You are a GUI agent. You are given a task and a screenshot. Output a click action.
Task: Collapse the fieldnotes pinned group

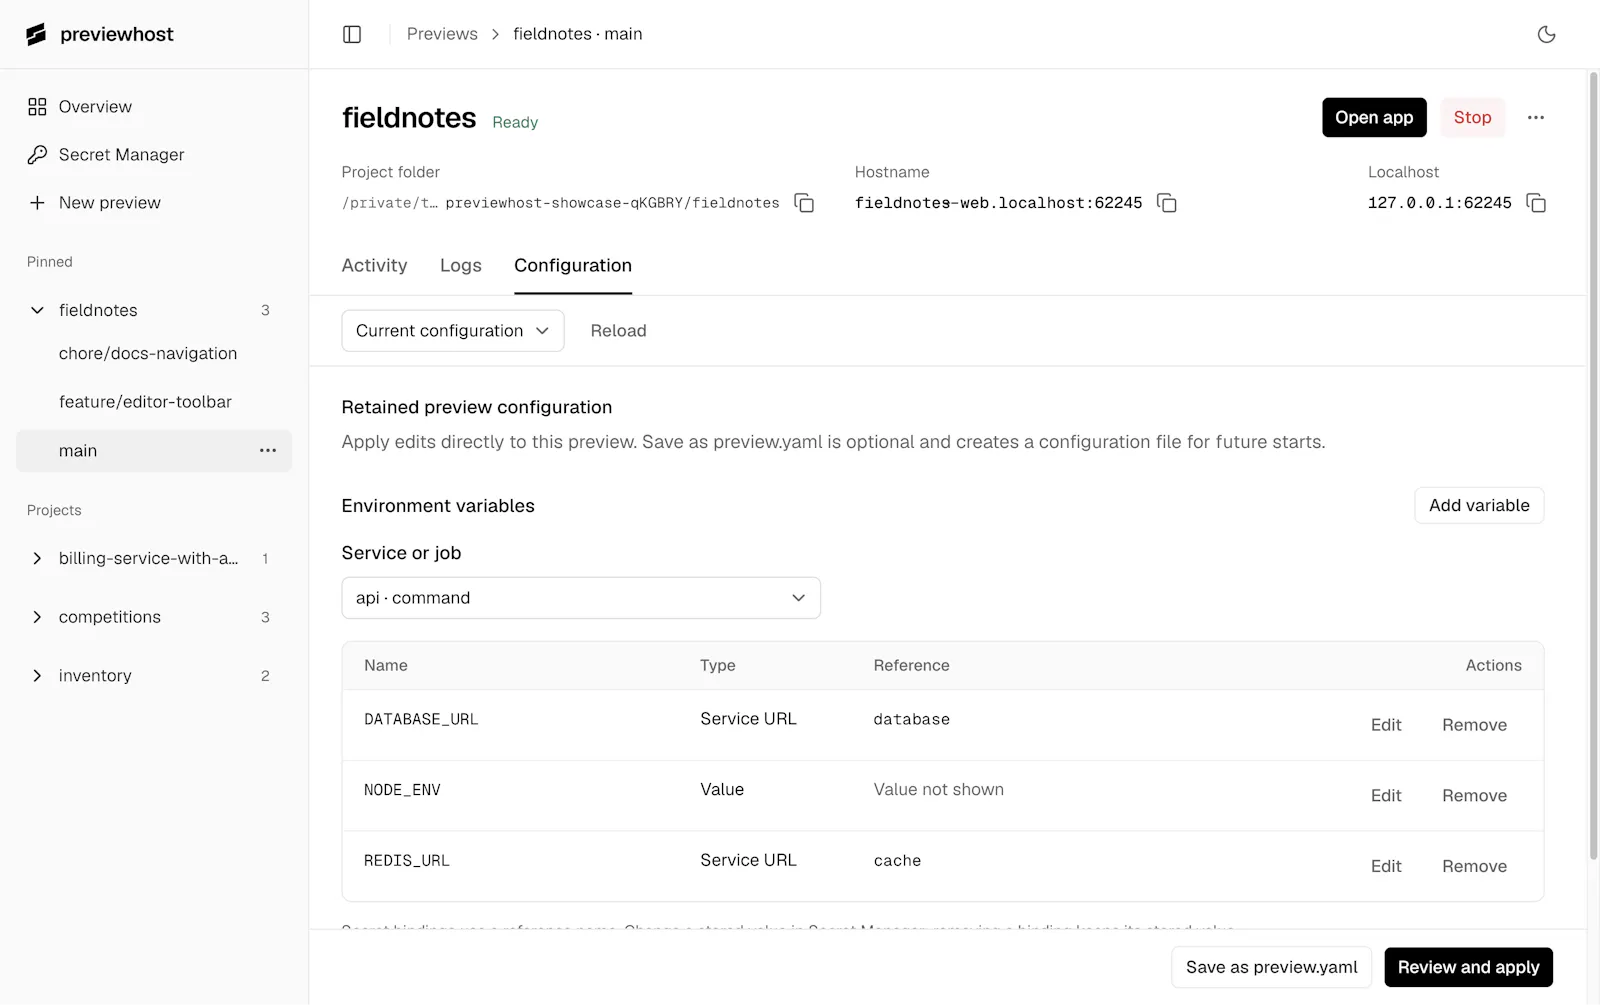tap(37, 310)
